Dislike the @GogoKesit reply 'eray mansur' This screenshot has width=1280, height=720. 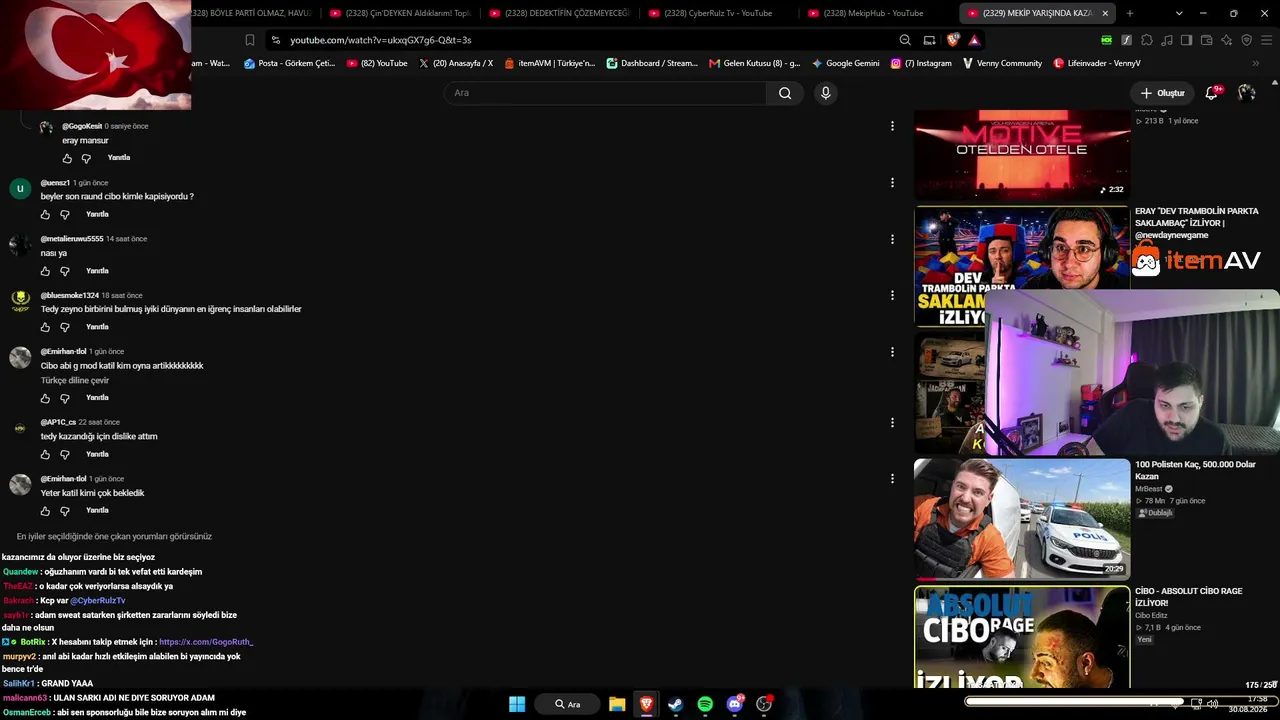(x=86, y=158)
